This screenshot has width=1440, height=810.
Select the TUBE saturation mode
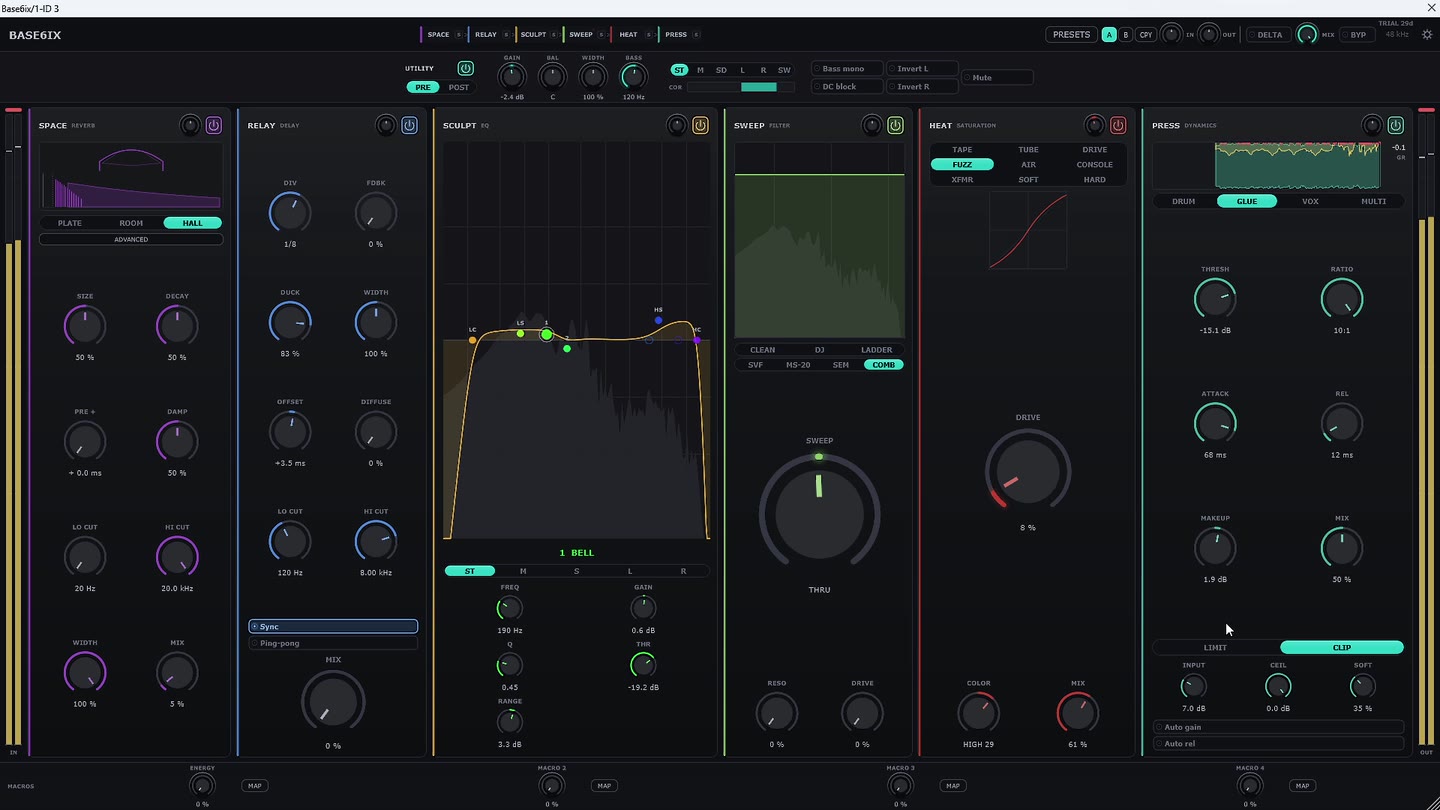[x=1028, y=150]
